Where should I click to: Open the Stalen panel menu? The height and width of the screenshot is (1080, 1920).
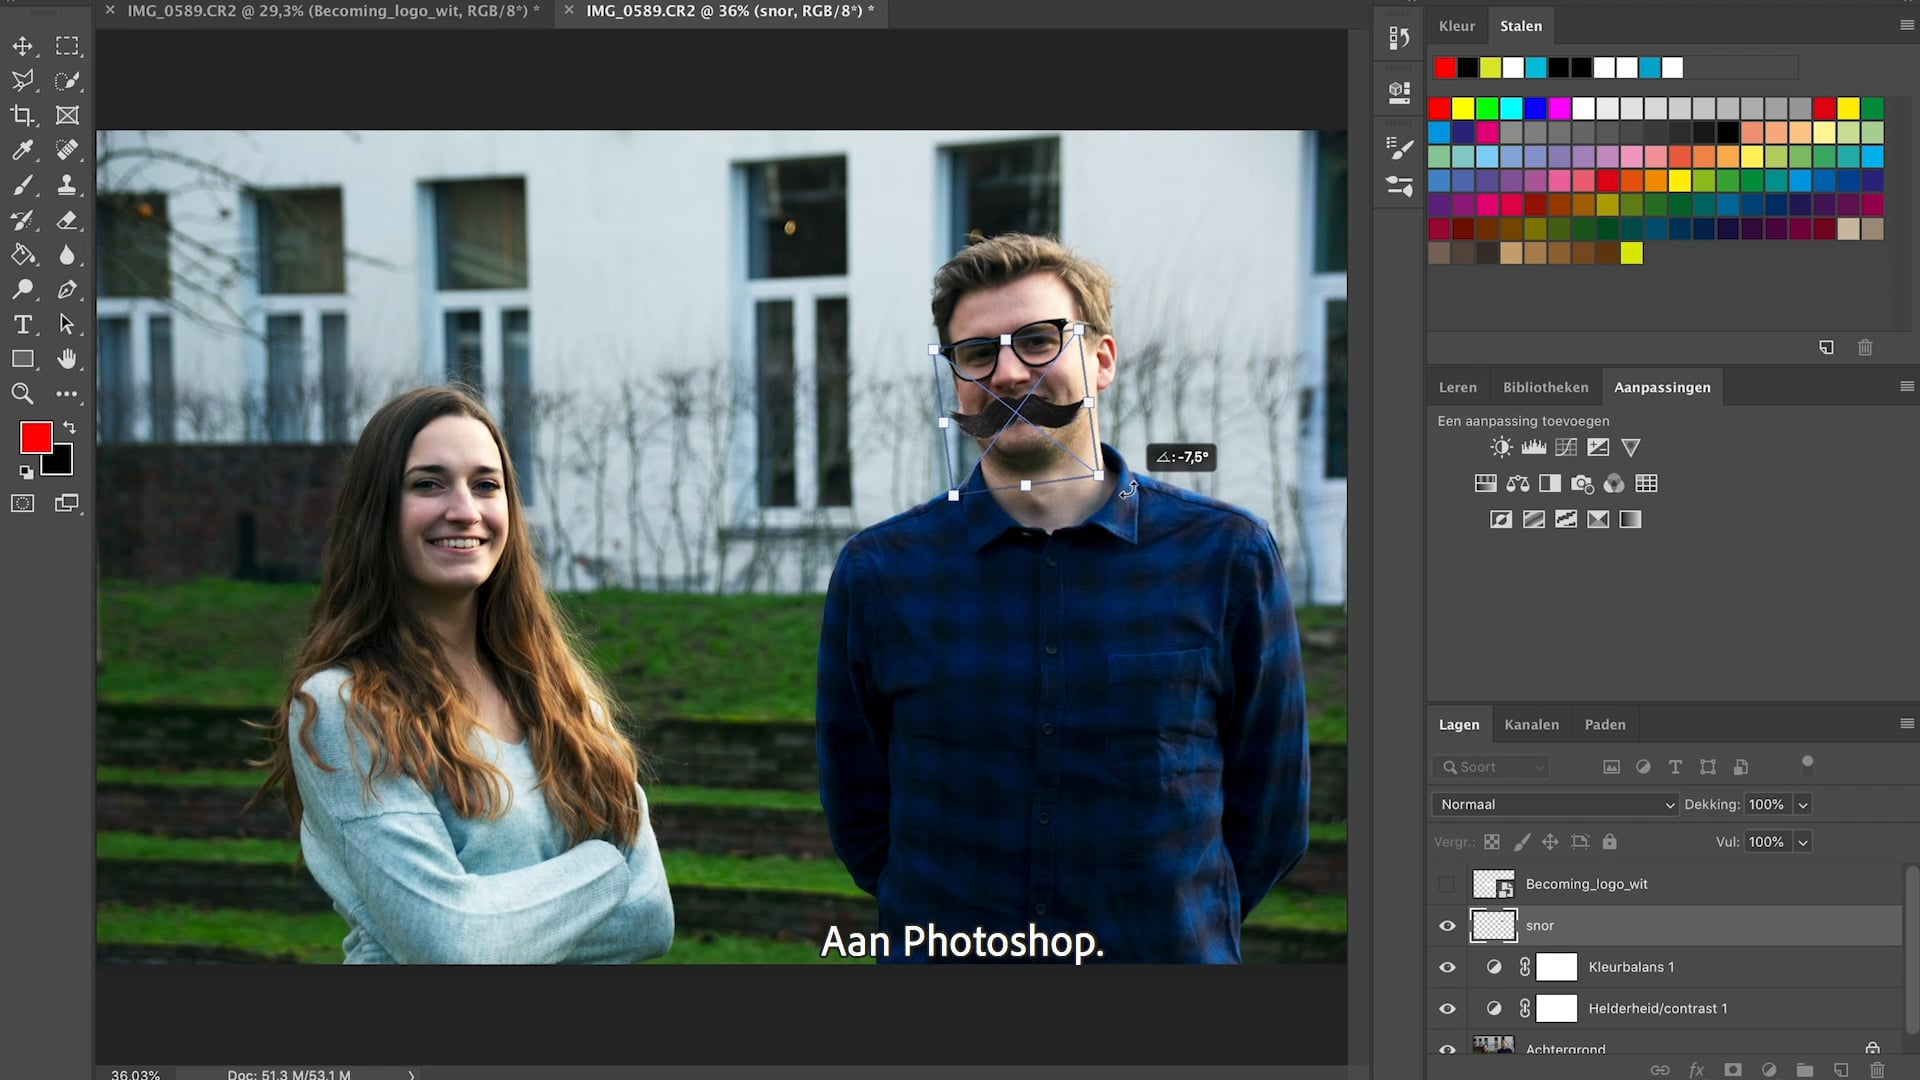coord(1906,26)
